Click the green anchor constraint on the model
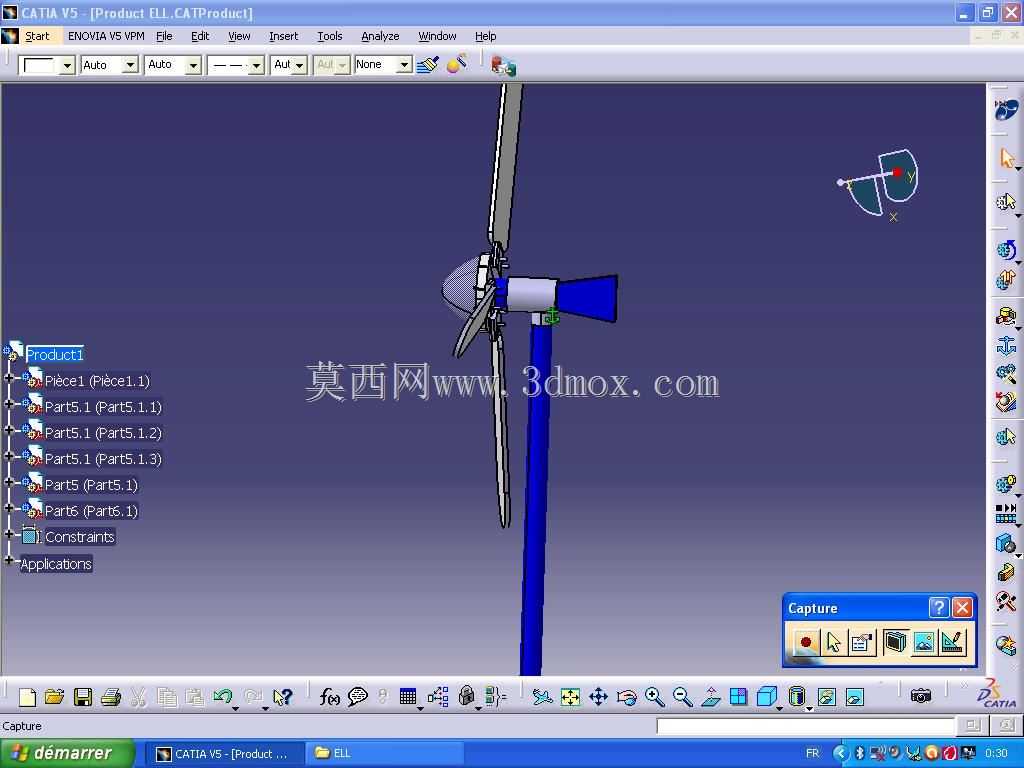 pos(552,316)
